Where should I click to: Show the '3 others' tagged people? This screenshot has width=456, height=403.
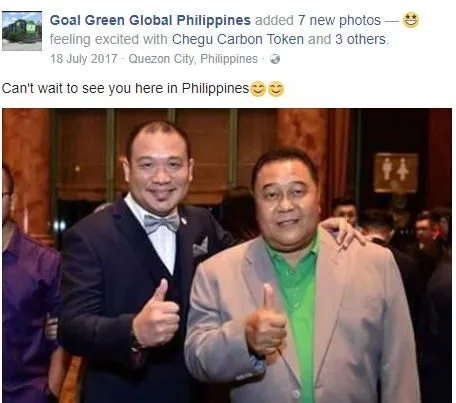pos(360,39)
